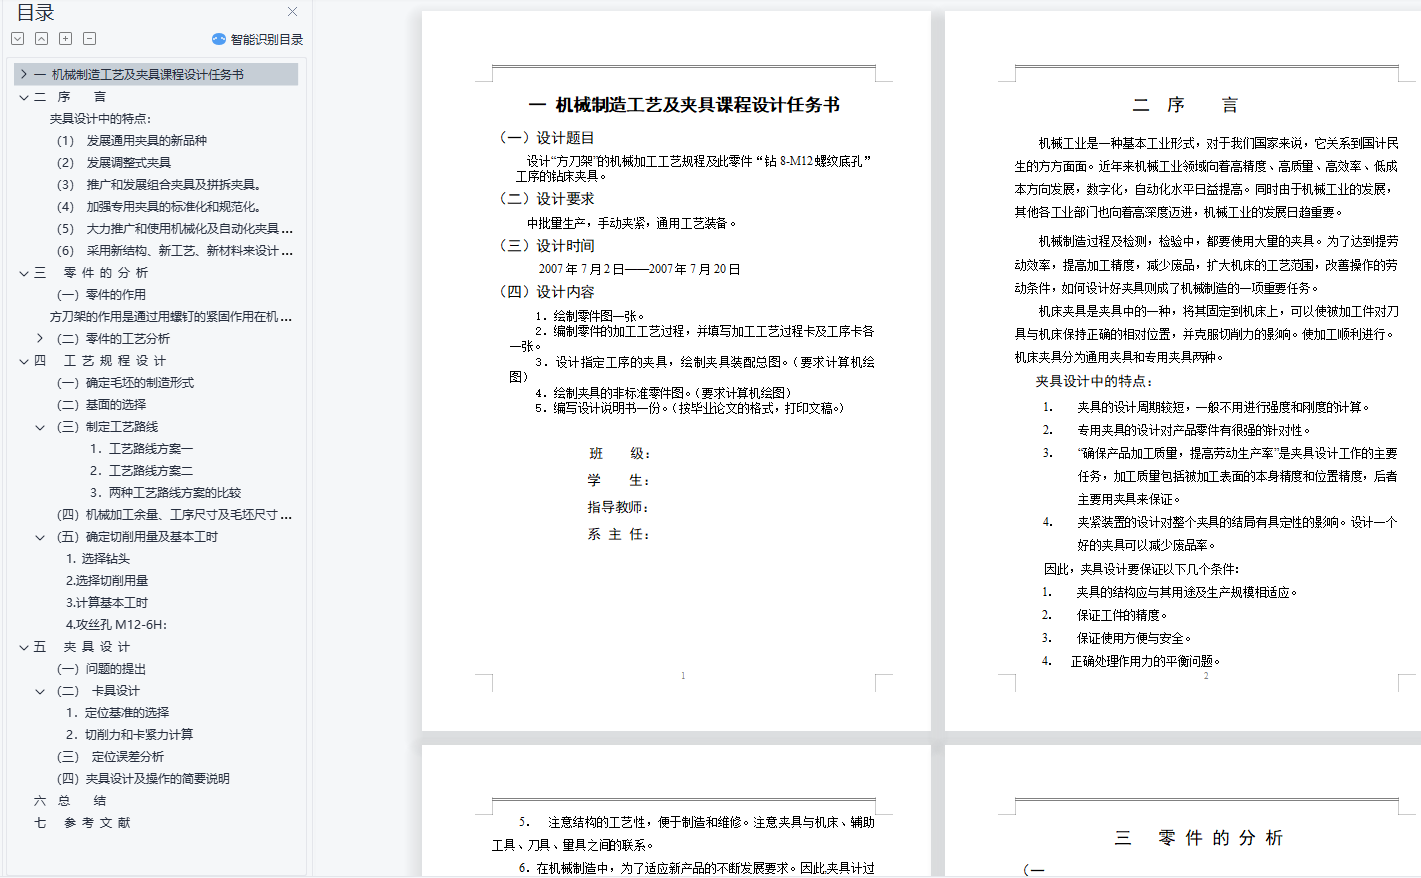The image size is (1421, 878).
Task: Open 3.计算基本工时 outline entry
Action: point(107,603)
